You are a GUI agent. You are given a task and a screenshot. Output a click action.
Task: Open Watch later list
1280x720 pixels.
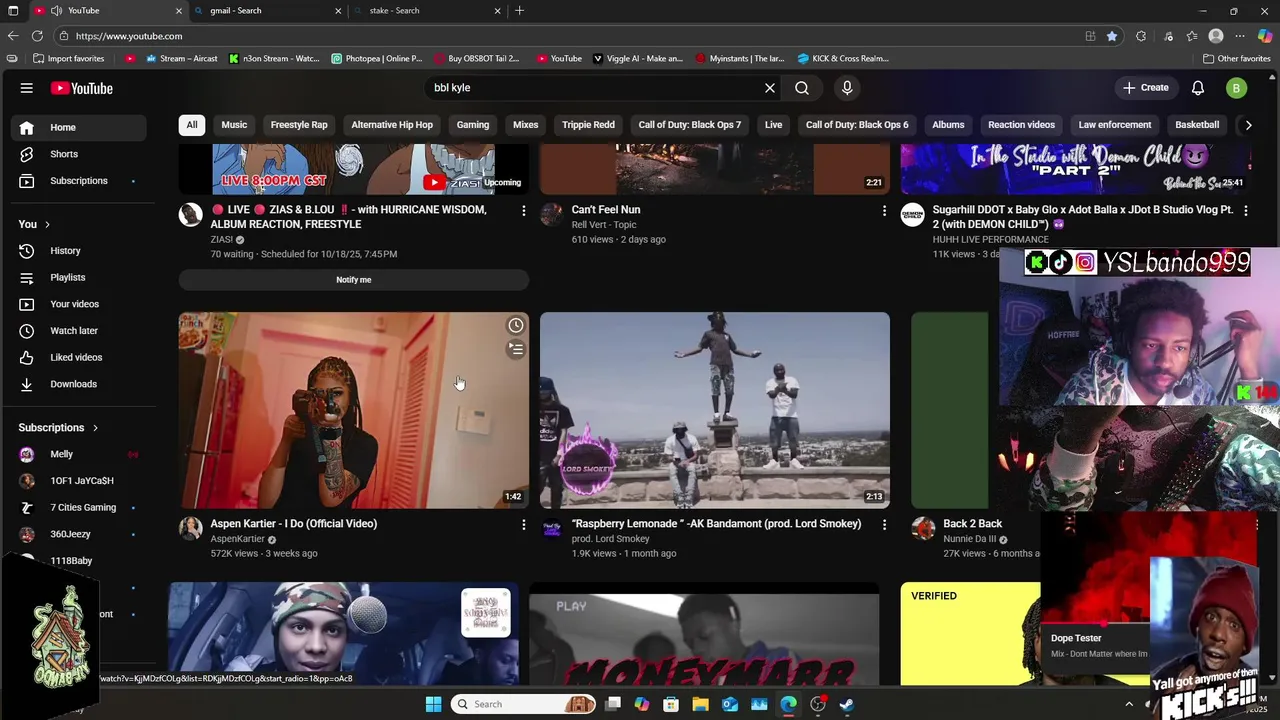pos(79,331)
